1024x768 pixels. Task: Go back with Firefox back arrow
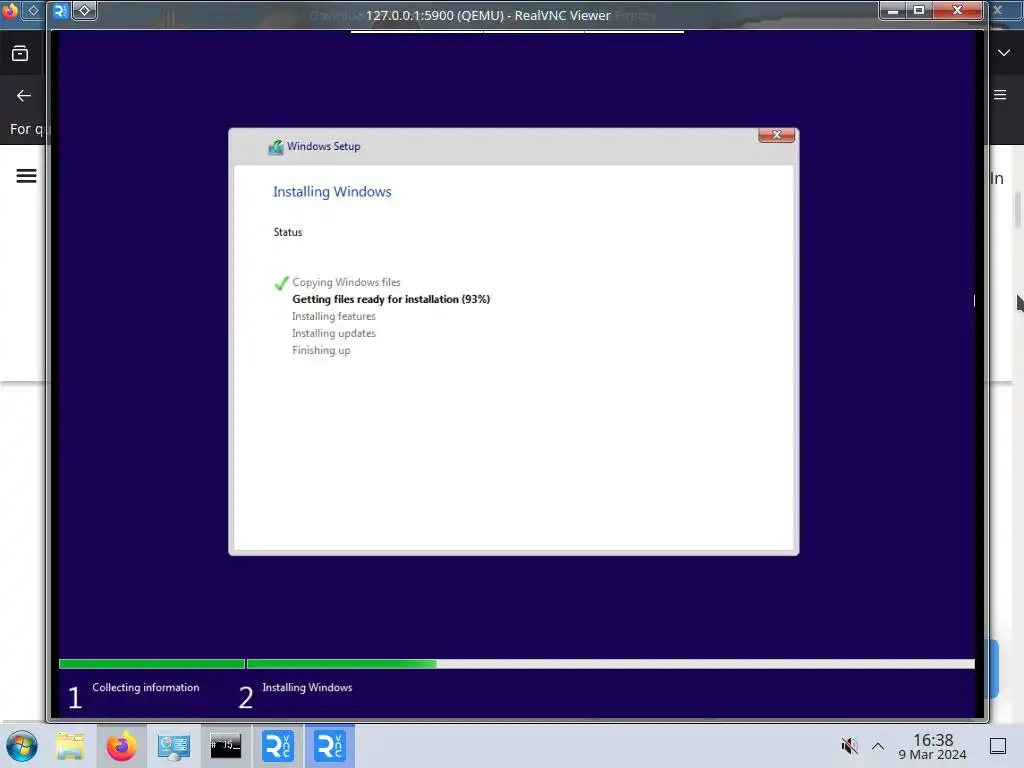(24, 96)
